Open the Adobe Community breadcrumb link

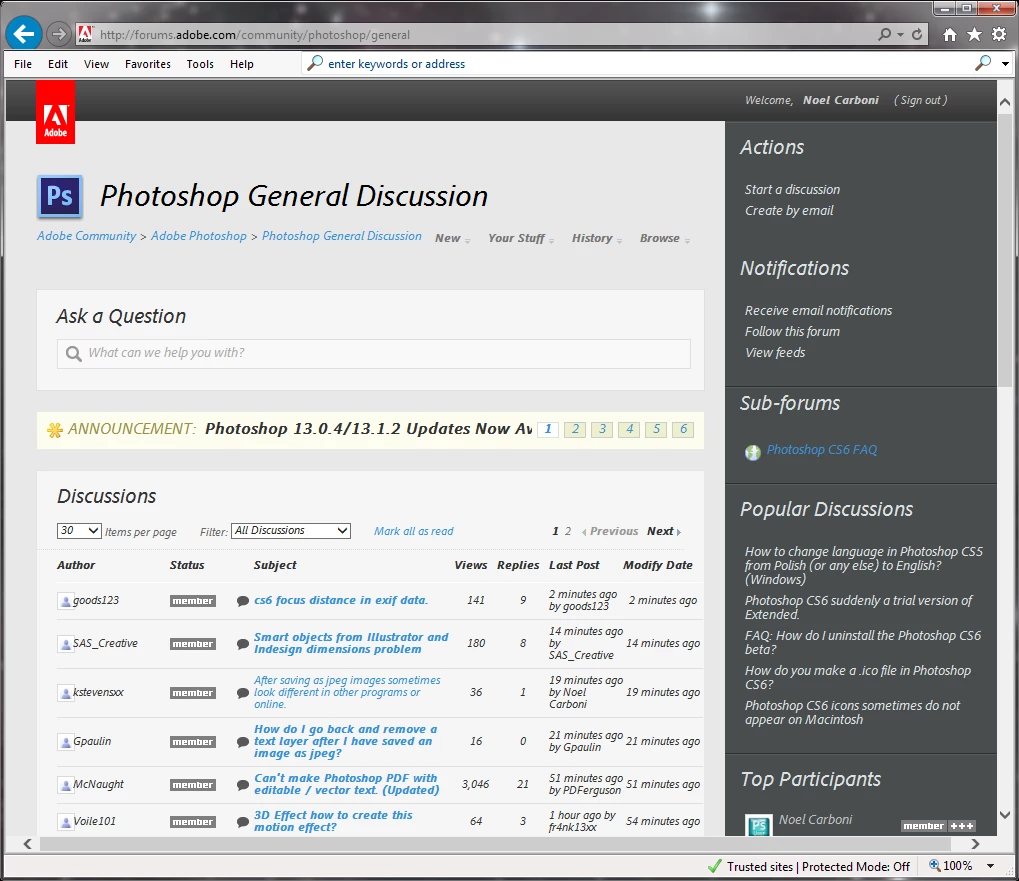[86, 236]
